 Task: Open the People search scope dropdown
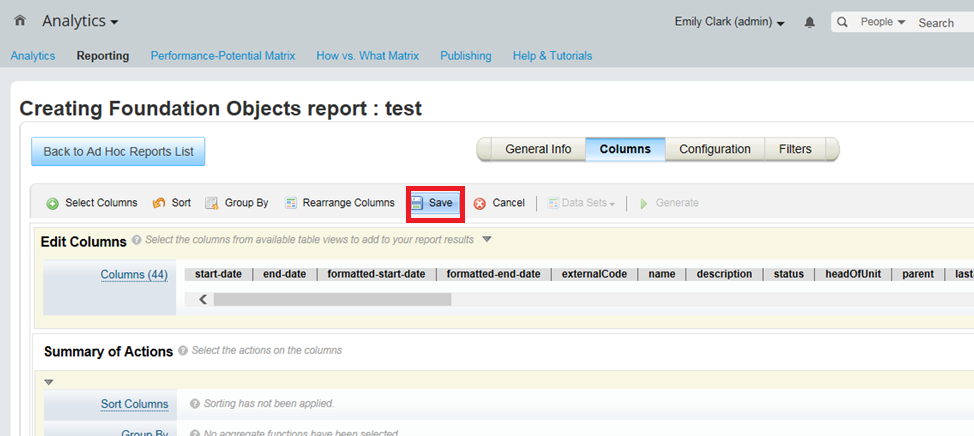tap(883, 22)
